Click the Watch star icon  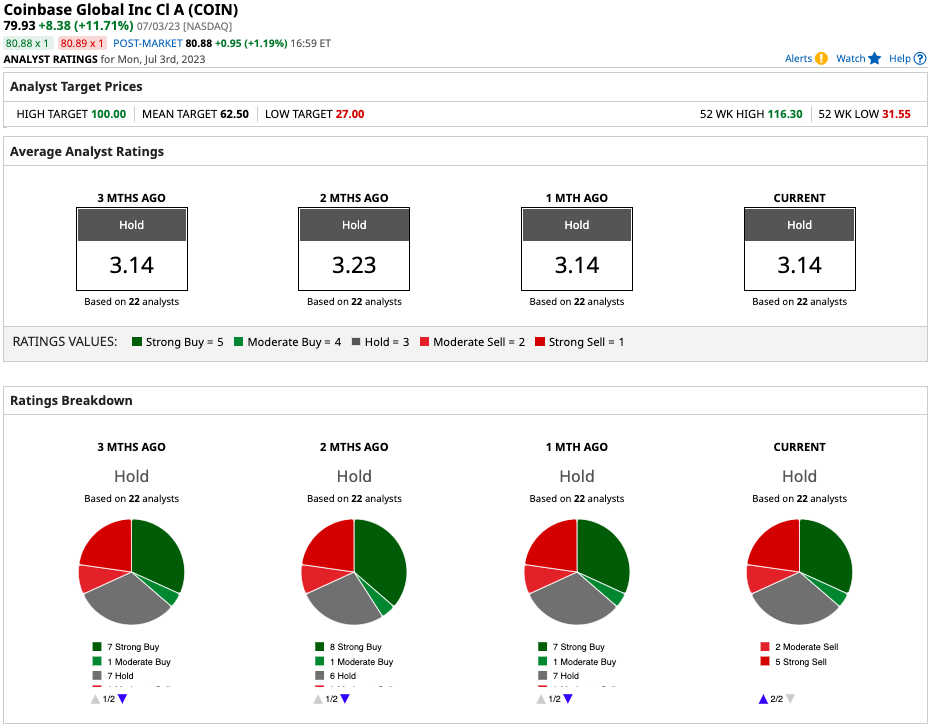pyautogui.click(x=874, y=59)
